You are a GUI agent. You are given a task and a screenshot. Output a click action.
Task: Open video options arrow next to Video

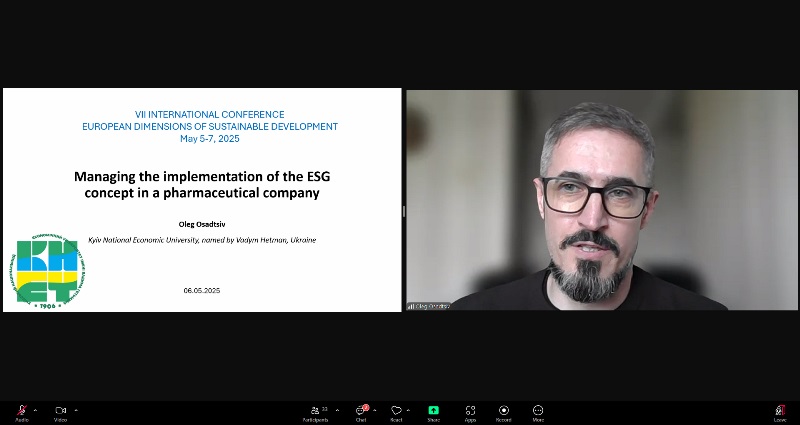[76, 410]
